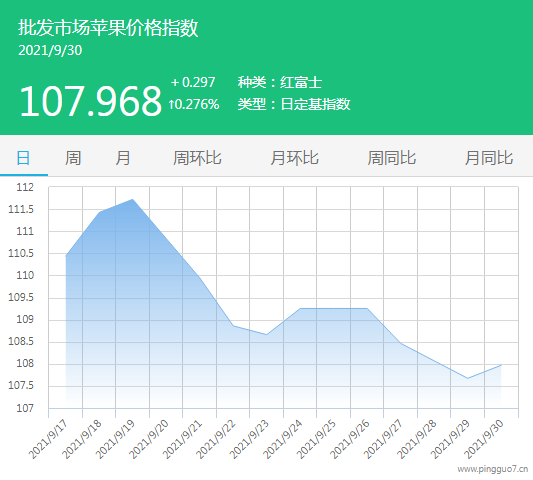Open the 周环比 tab
The width and height of the screenshot is (533, 480).
[x=197, y=158]
